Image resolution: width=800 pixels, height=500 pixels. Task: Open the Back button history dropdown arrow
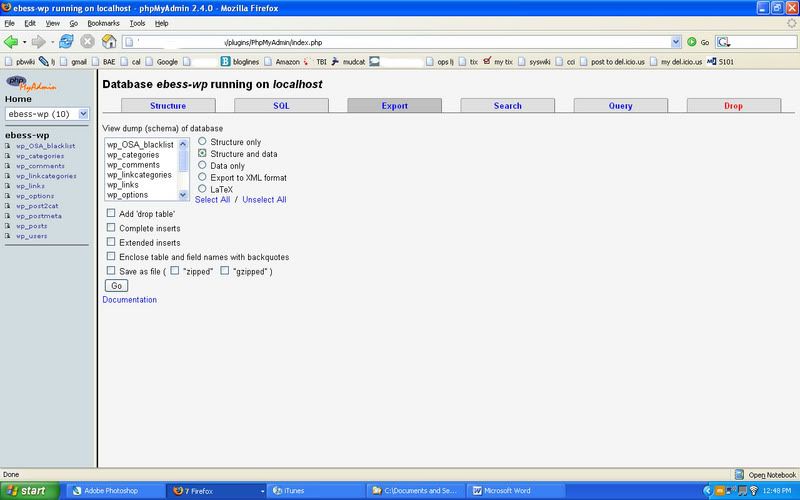26,42
